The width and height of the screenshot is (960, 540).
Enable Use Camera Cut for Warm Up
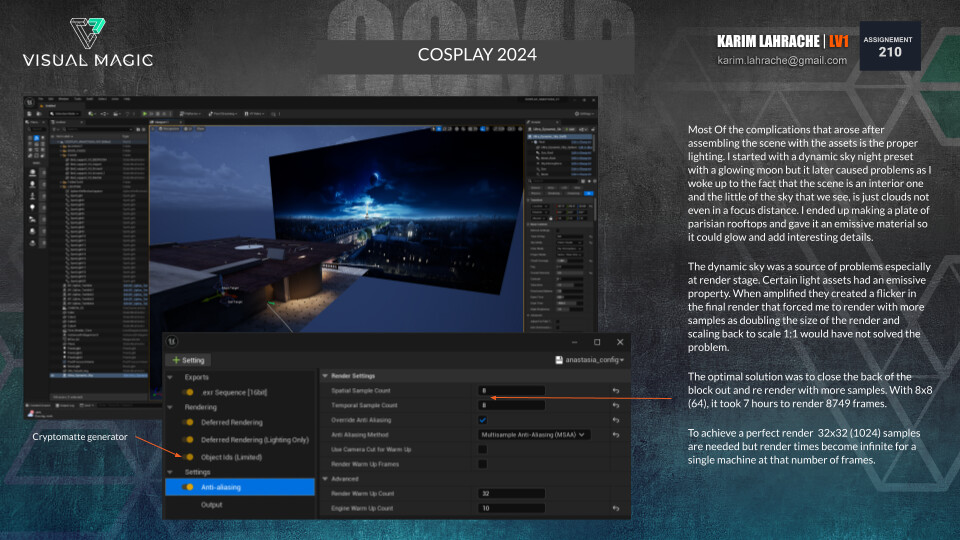pyautogui.click(x=482, y=449)
